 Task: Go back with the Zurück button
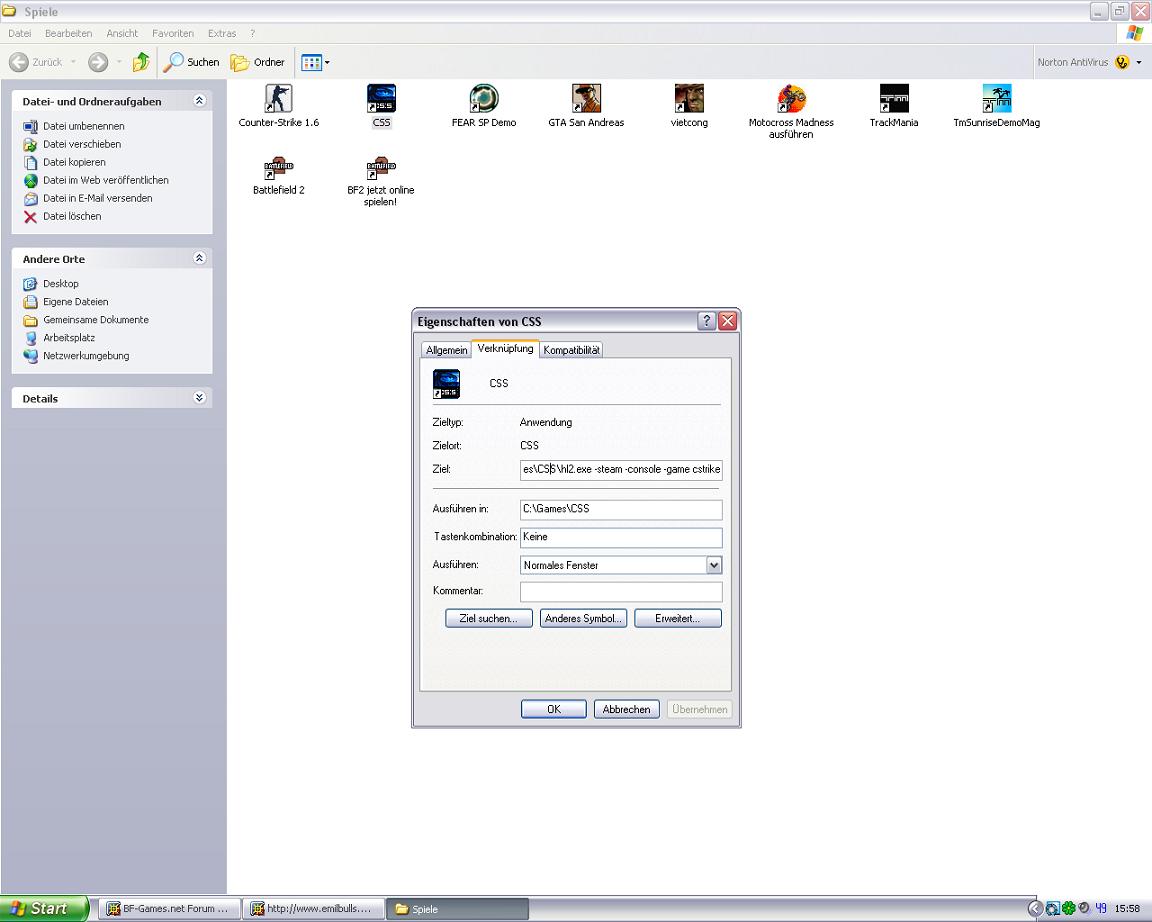(35, 62)
